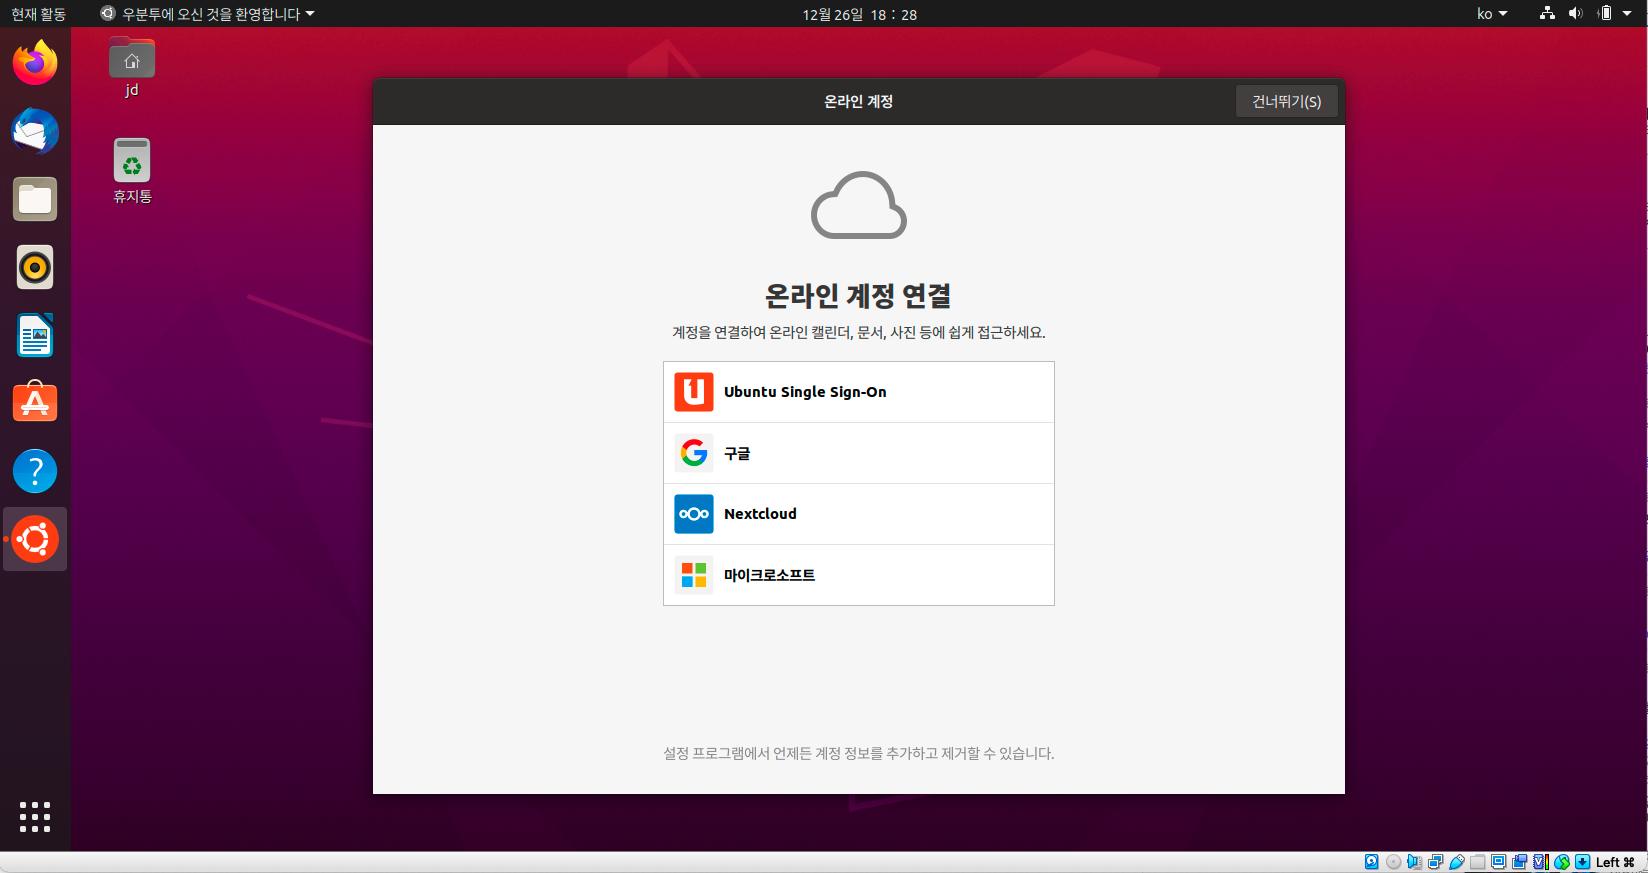
Task: Open the Files manager in dock
Action: coord(35,199)
